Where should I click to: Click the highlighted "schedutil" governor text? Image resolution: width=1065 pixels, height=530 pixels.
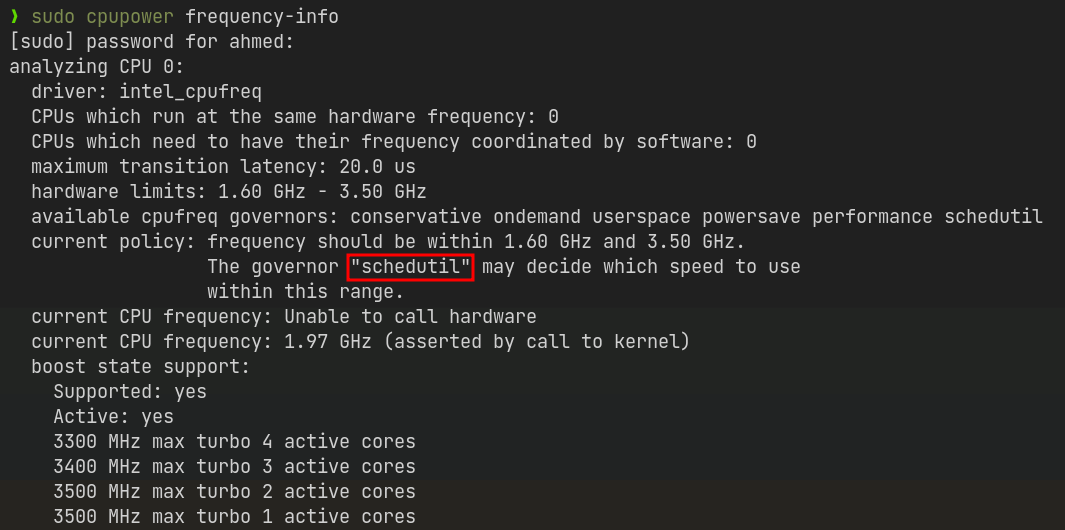coord(410,267)
